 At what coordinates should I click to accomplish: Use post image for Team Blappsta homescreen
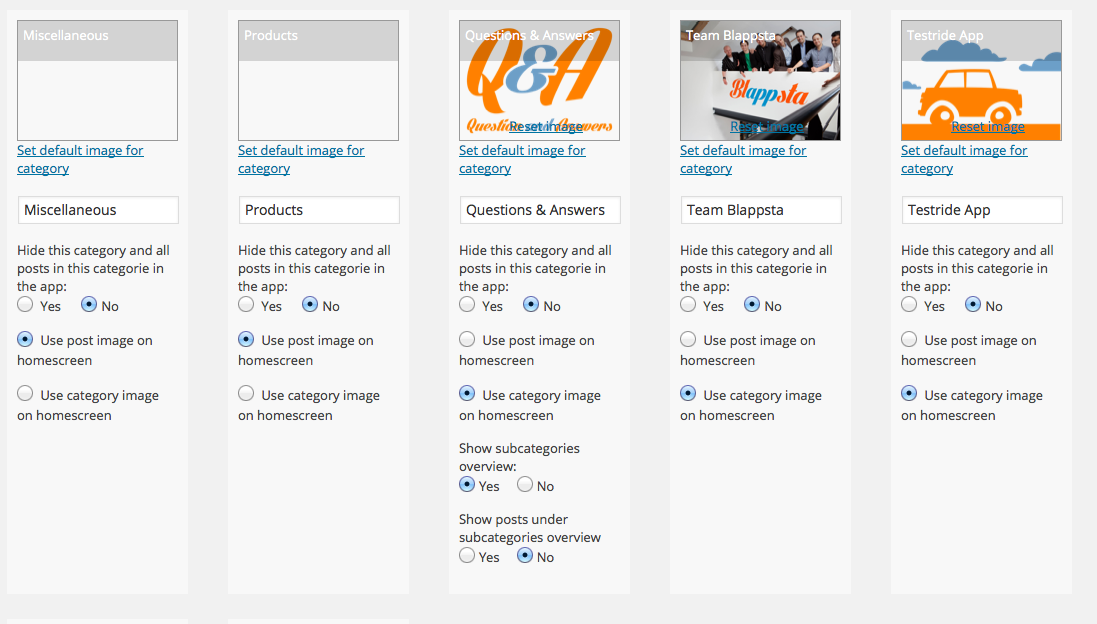(x=688, y=339)
